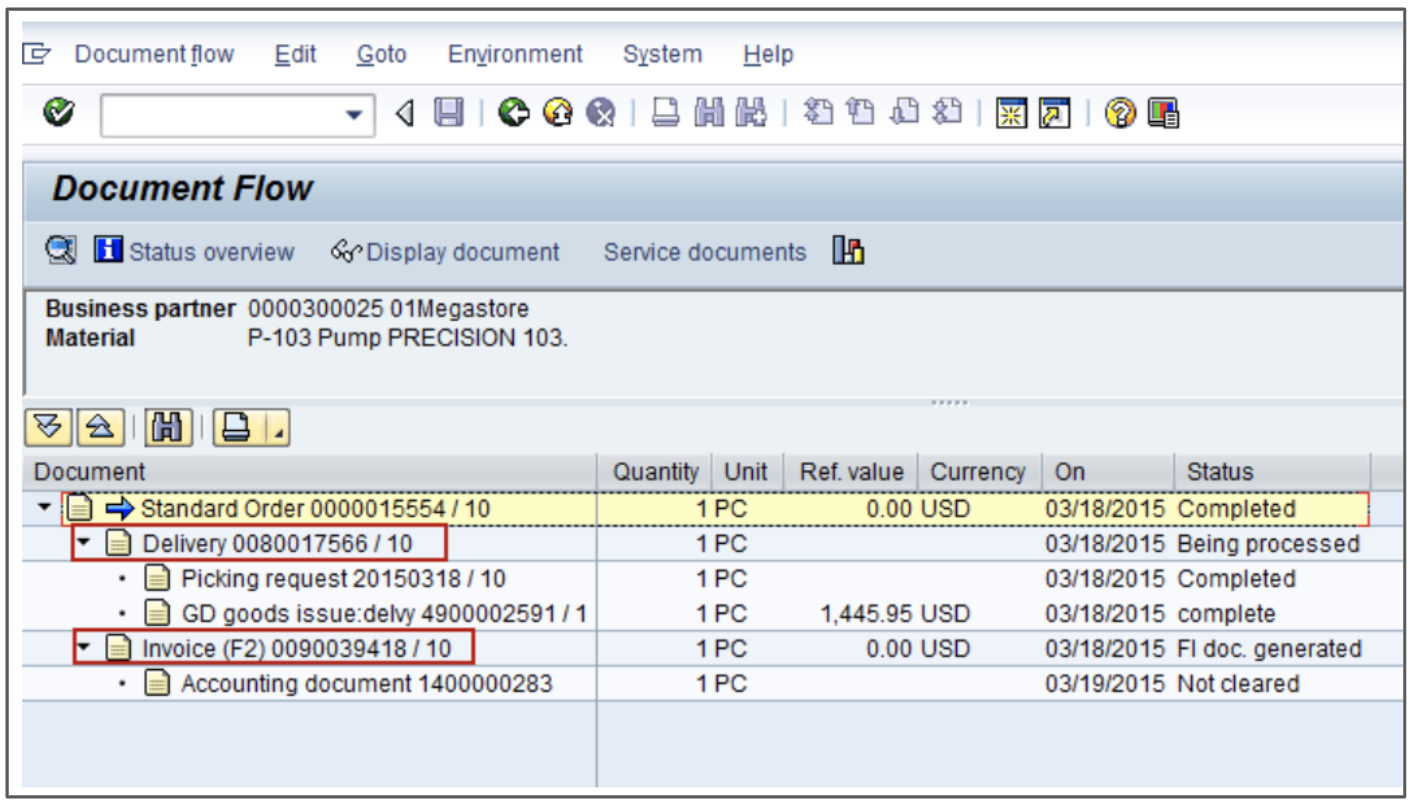This screenshot has width=1414, height=806.
Task: Click the green checkmark Enter icon
Action: click(x=58, y=113)
